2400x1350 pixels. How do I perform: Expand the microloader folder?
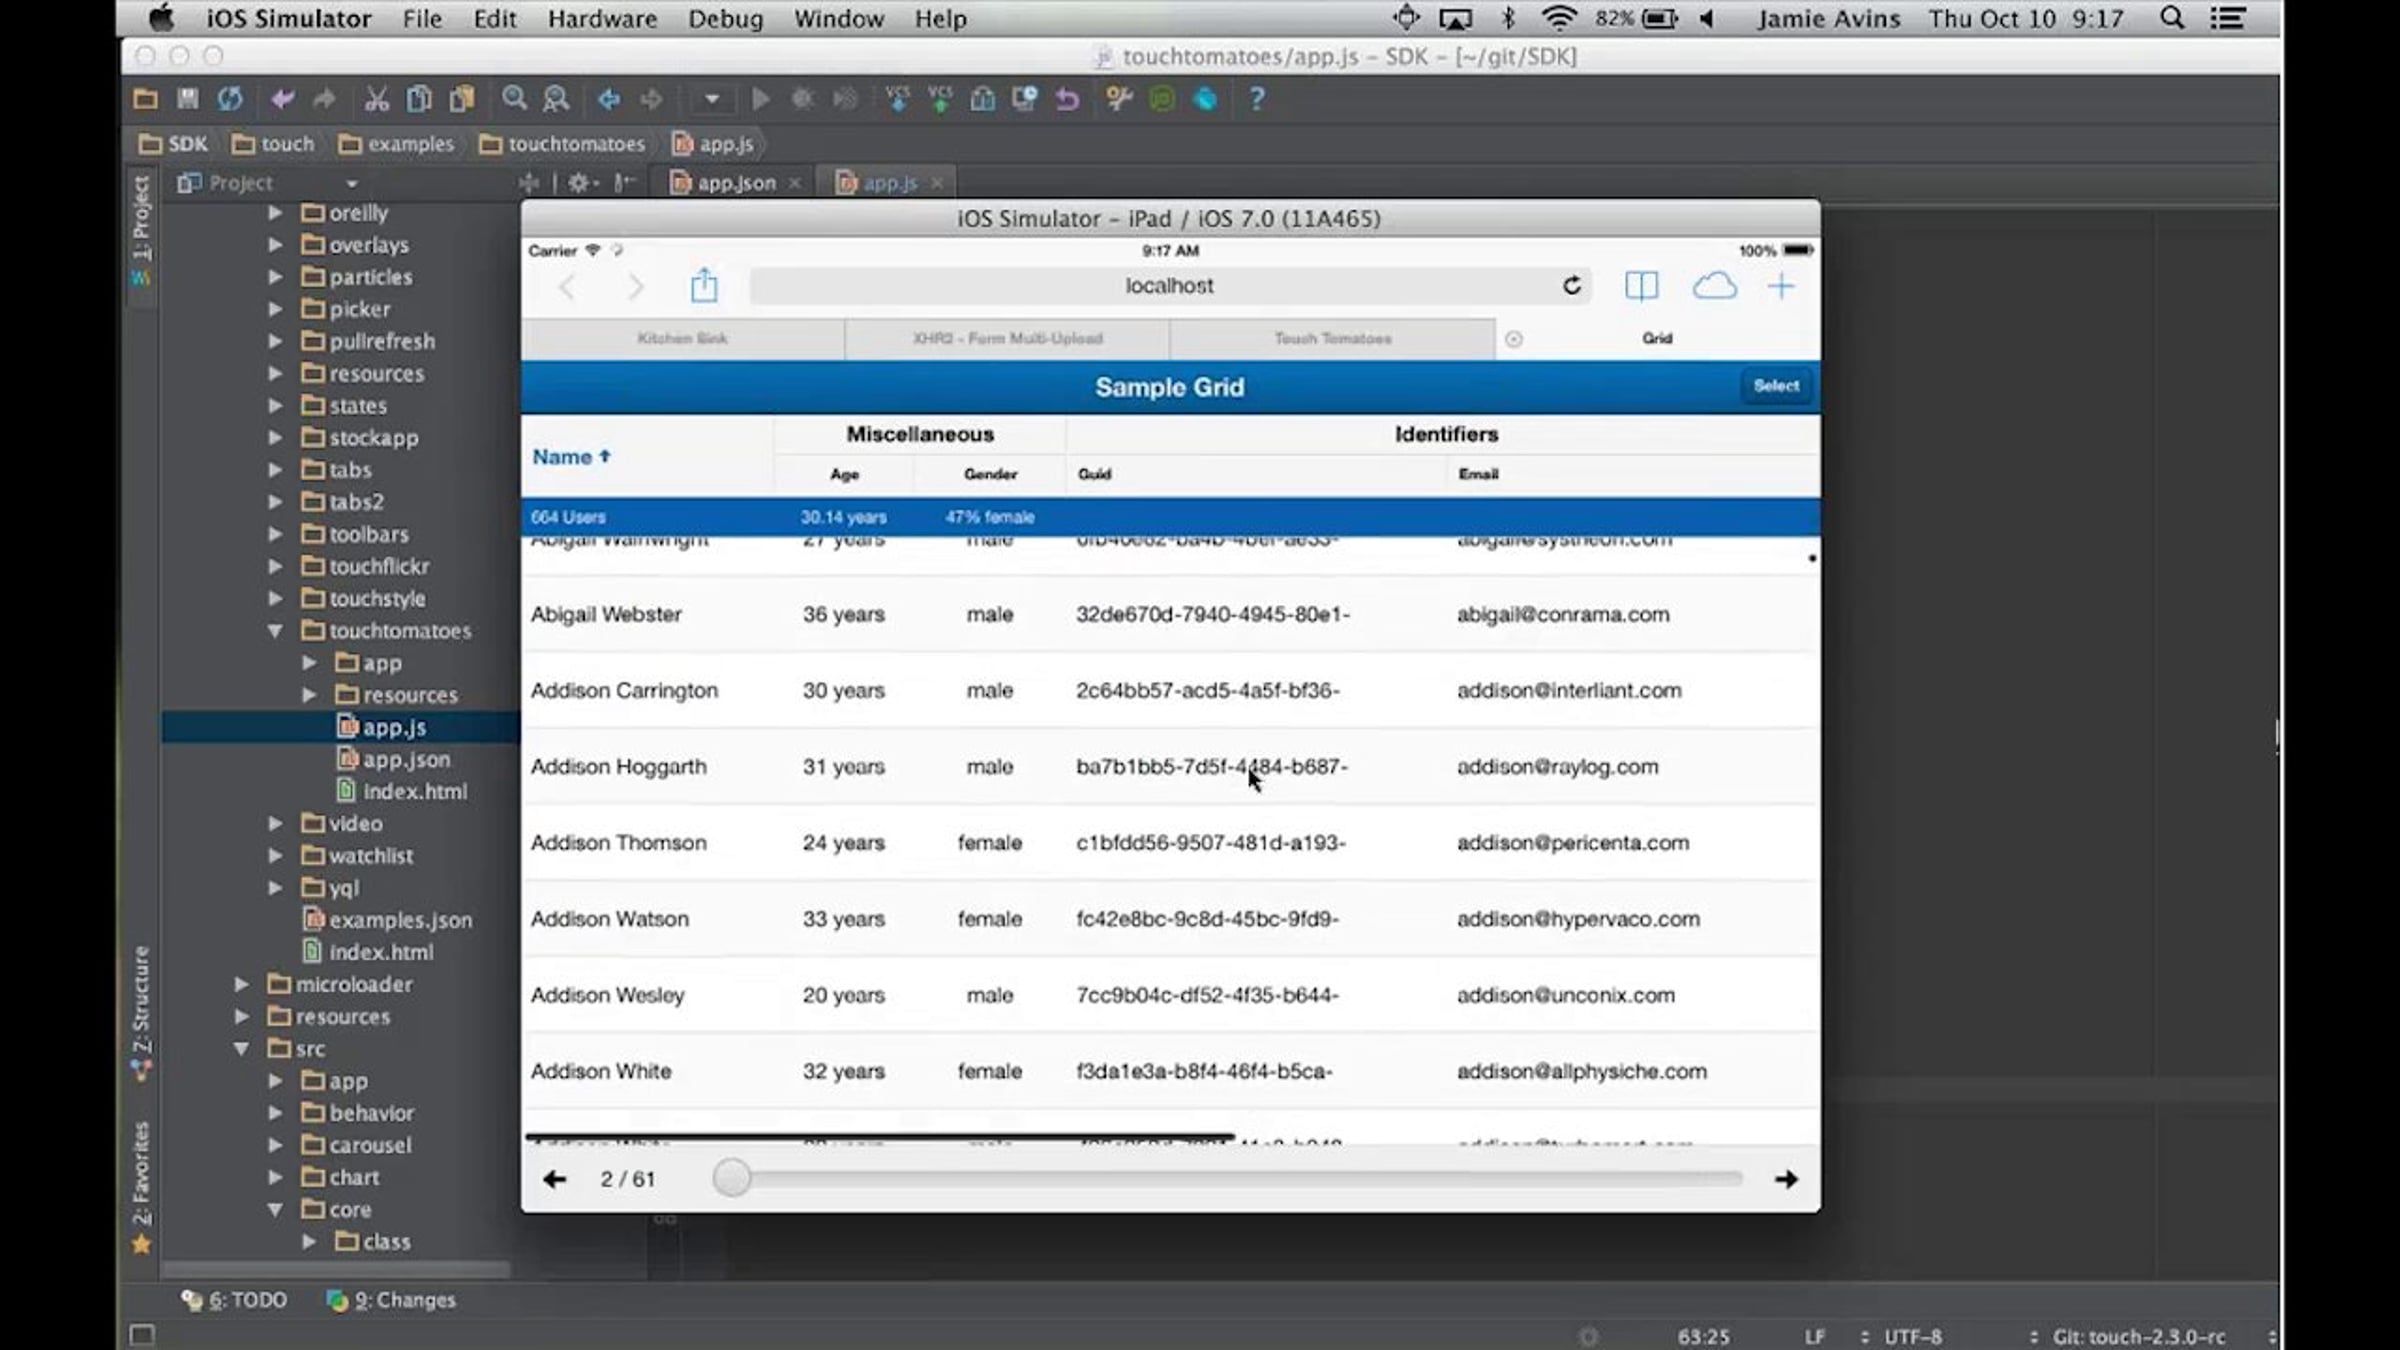tap(242, 984)
